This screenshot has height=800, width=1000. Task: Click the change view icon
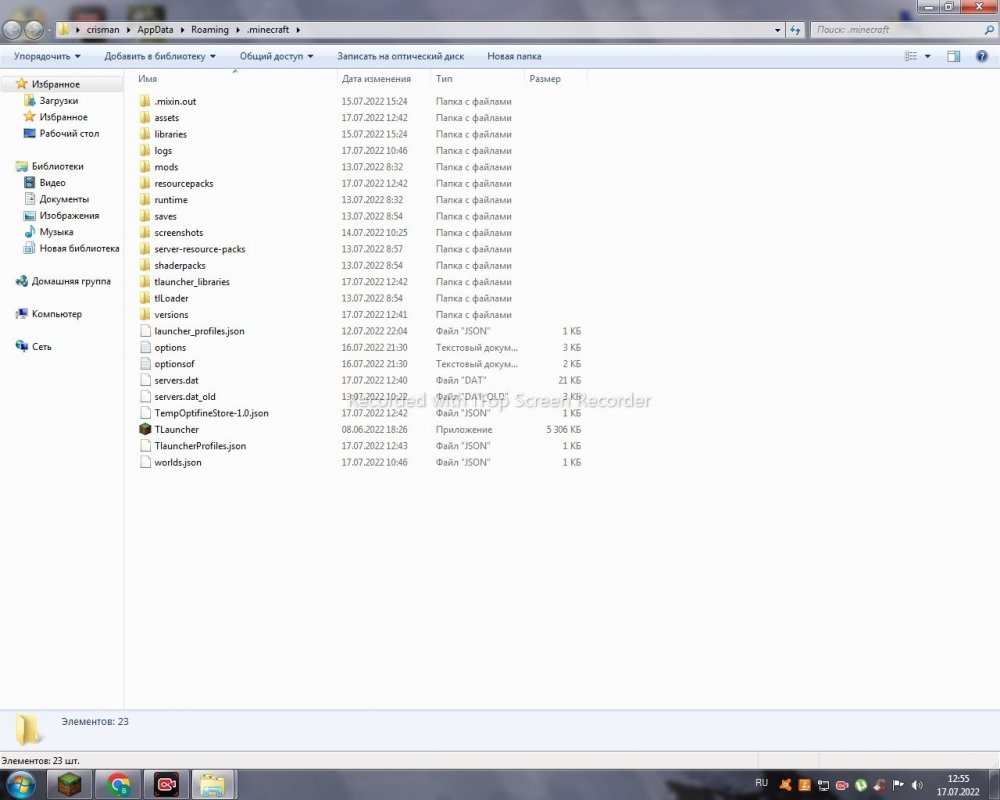(911, 56)
